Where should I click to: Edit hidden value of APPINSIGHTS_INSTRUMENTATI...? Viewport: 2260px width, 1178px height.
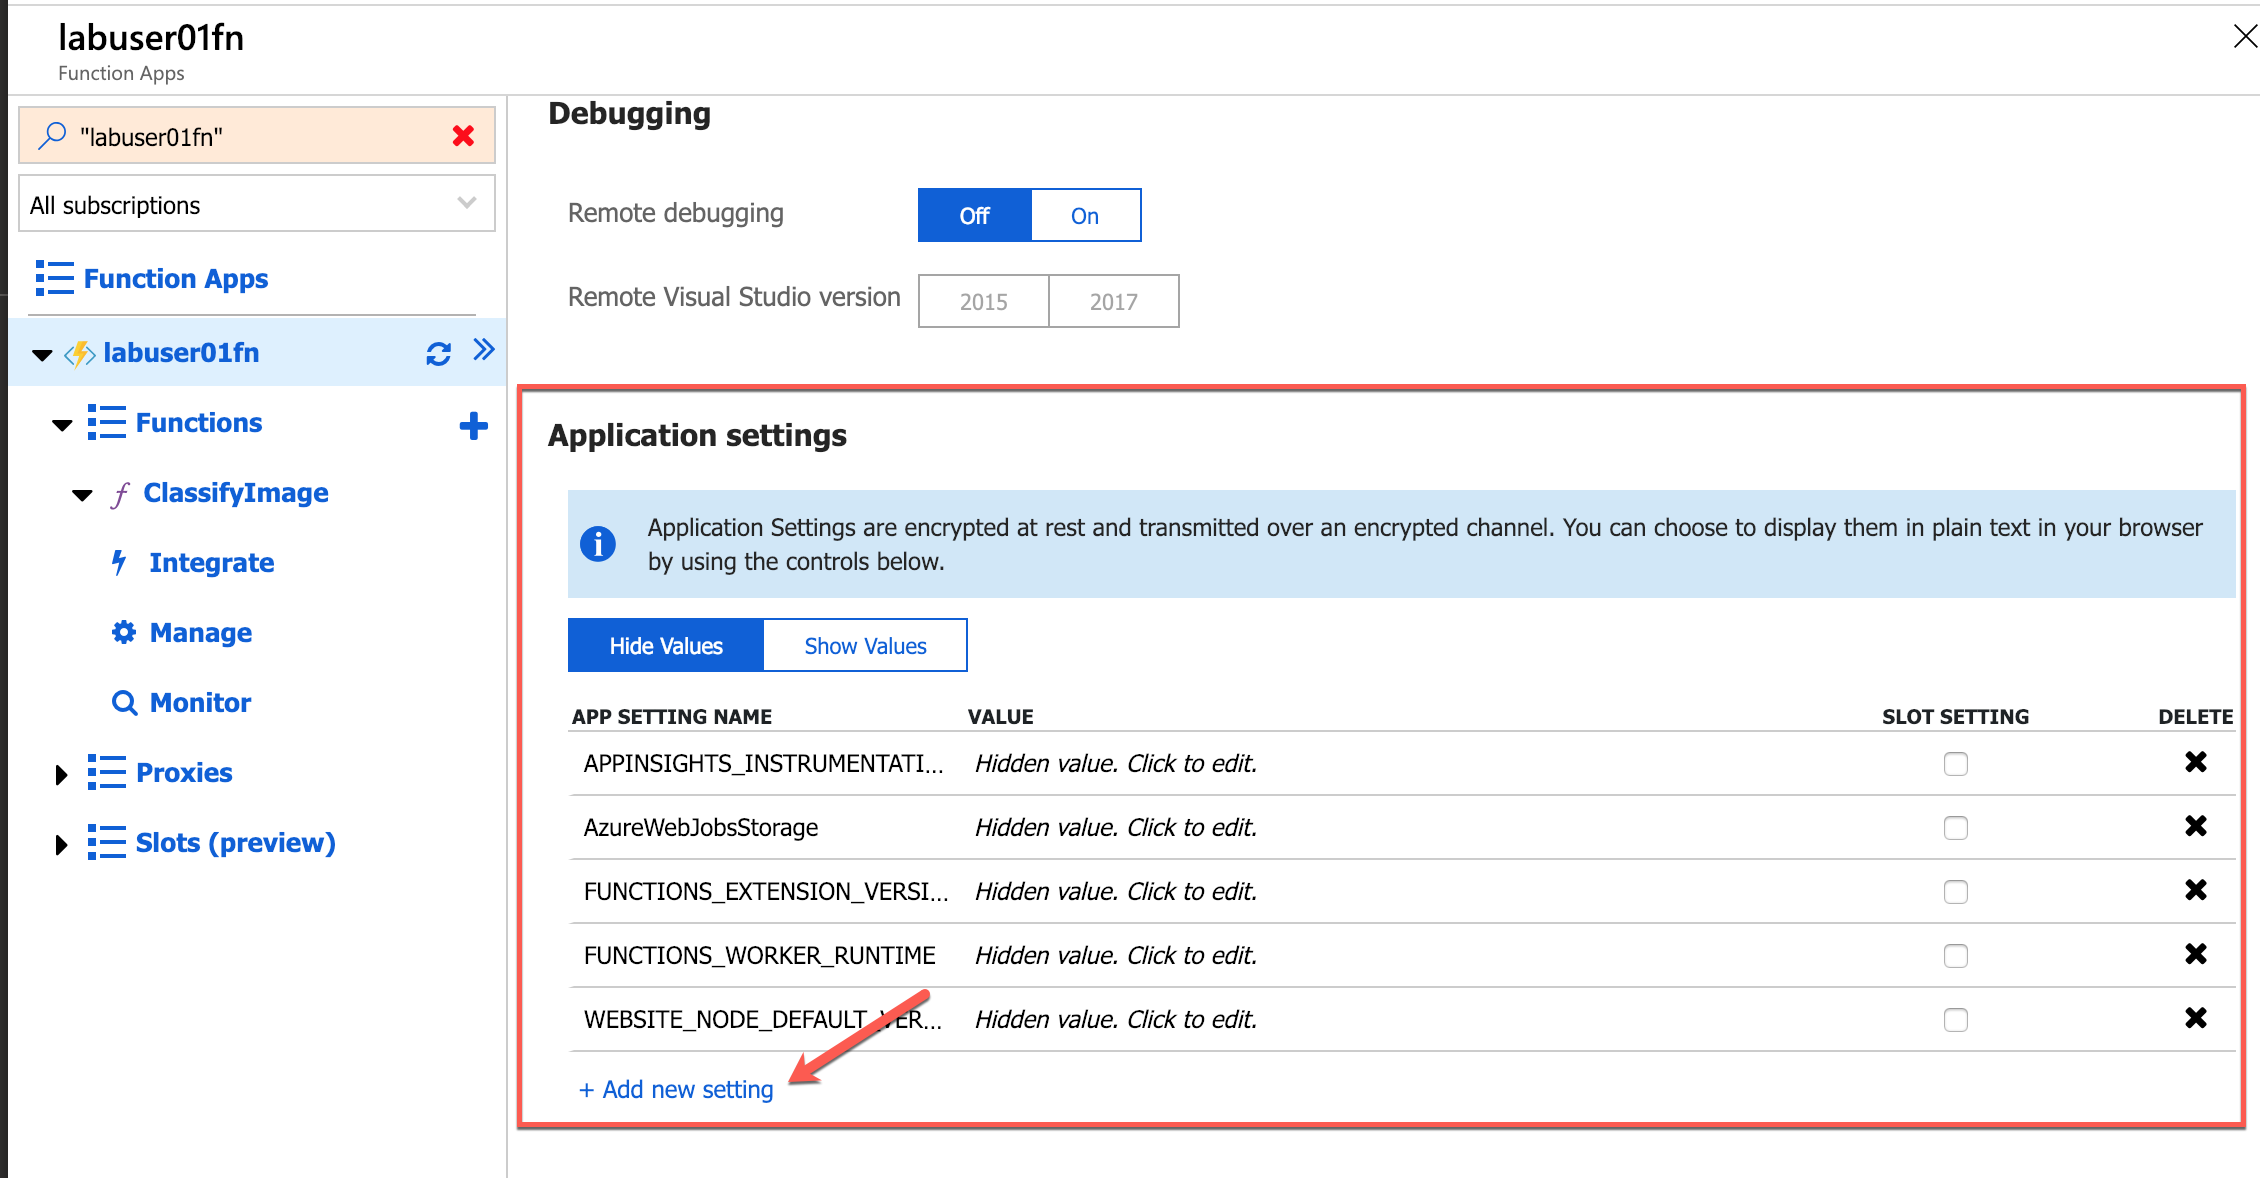1116,763
